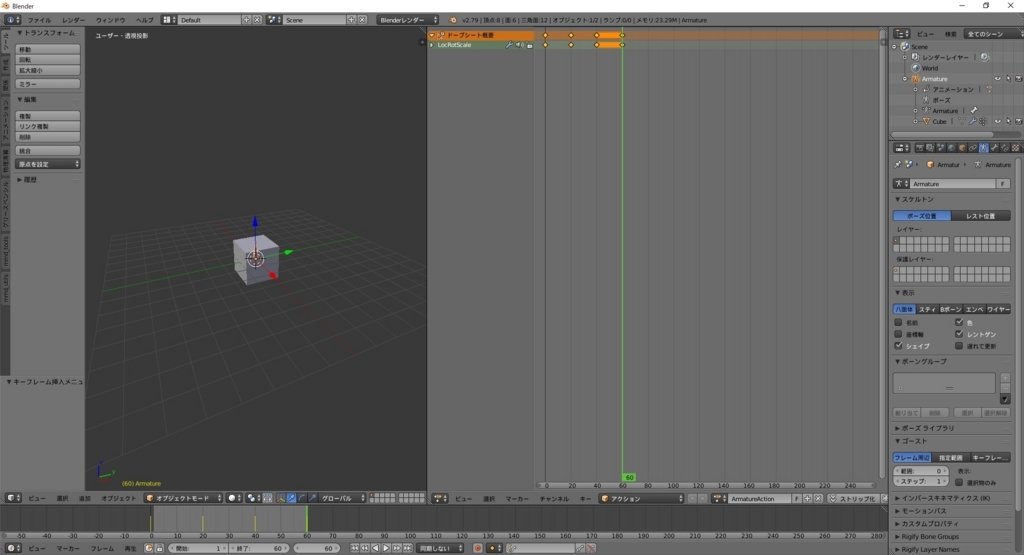This screenshot has height=555, width=1024.
Task: Open the マーカー menu in dope sheet header
Action: pos(517,499)
